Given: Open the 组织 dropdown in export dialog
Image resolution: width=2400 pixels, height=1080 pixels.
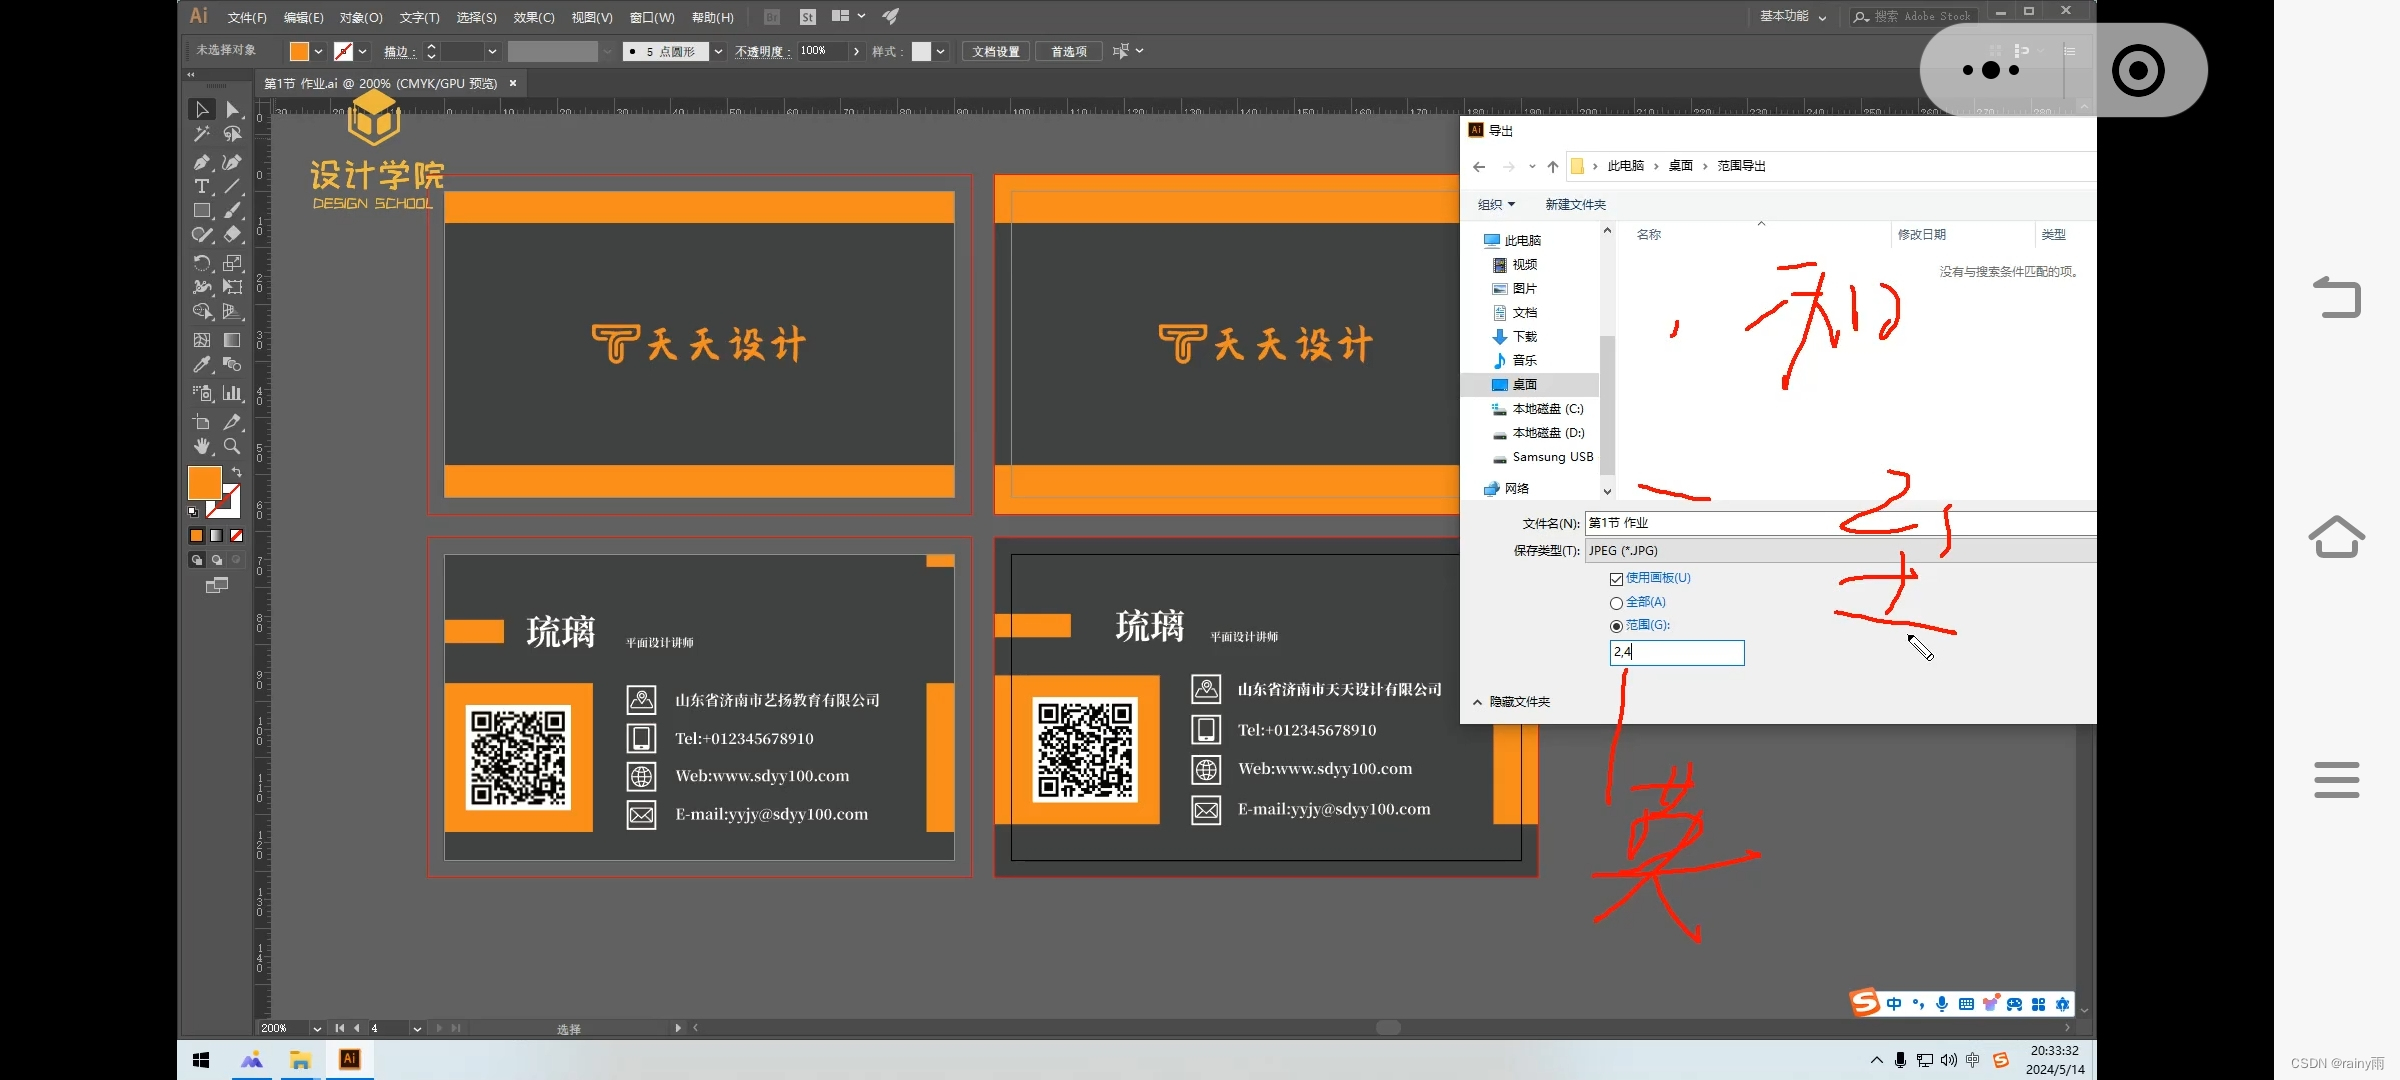Looking at the screenshot, I should pos(1496,204).
